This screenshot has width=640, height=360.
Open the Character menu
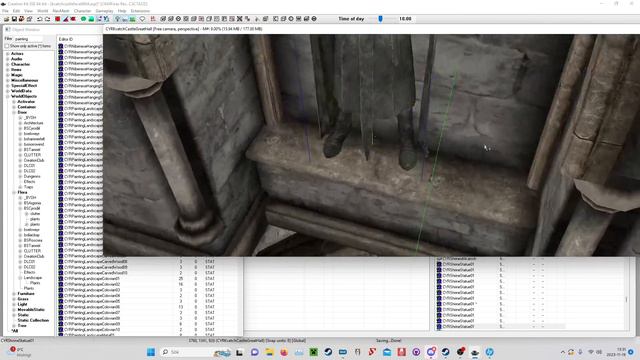82,11
